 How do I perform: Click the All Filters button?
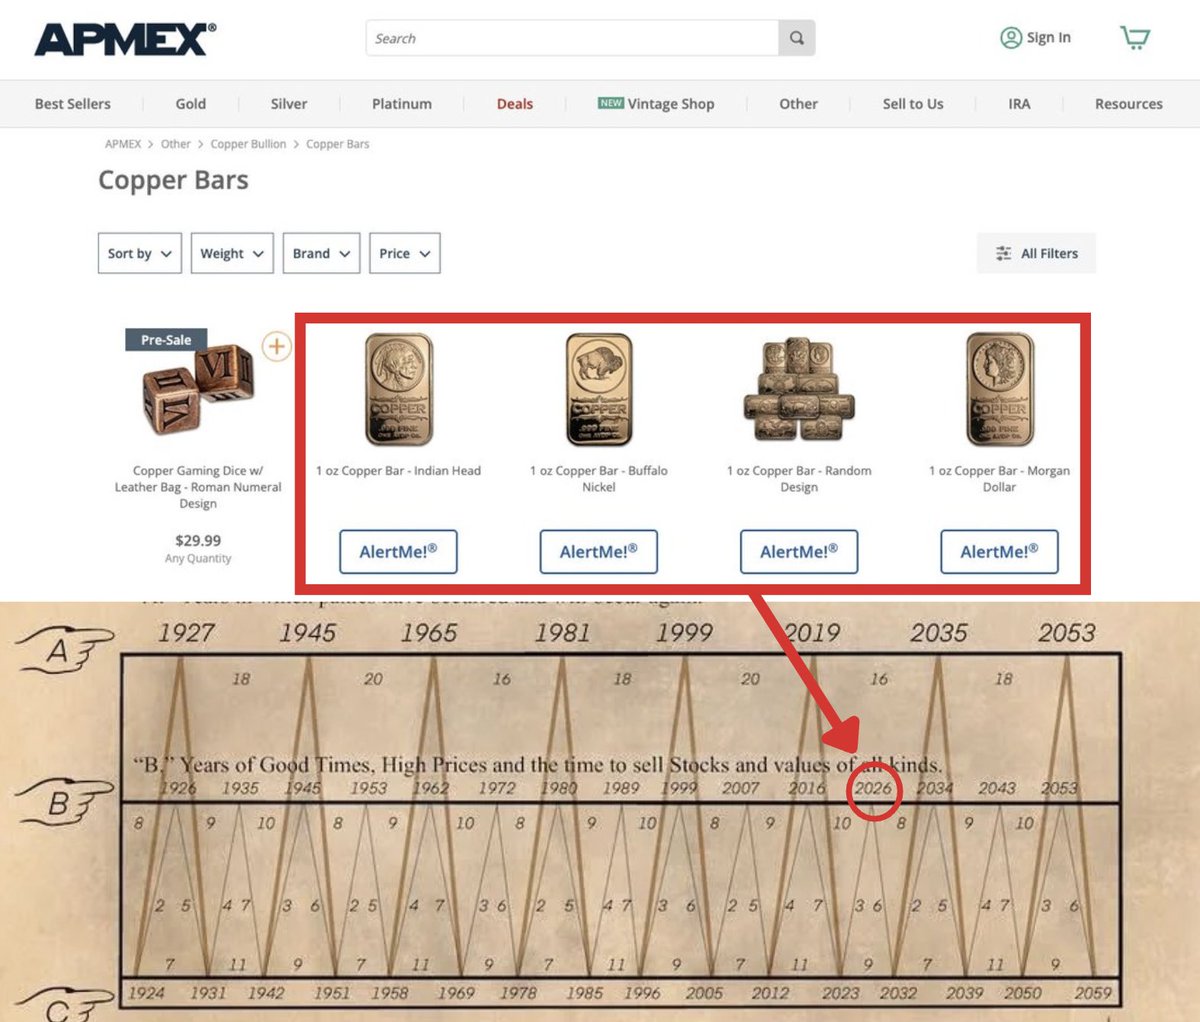[x=1036, y=253]
